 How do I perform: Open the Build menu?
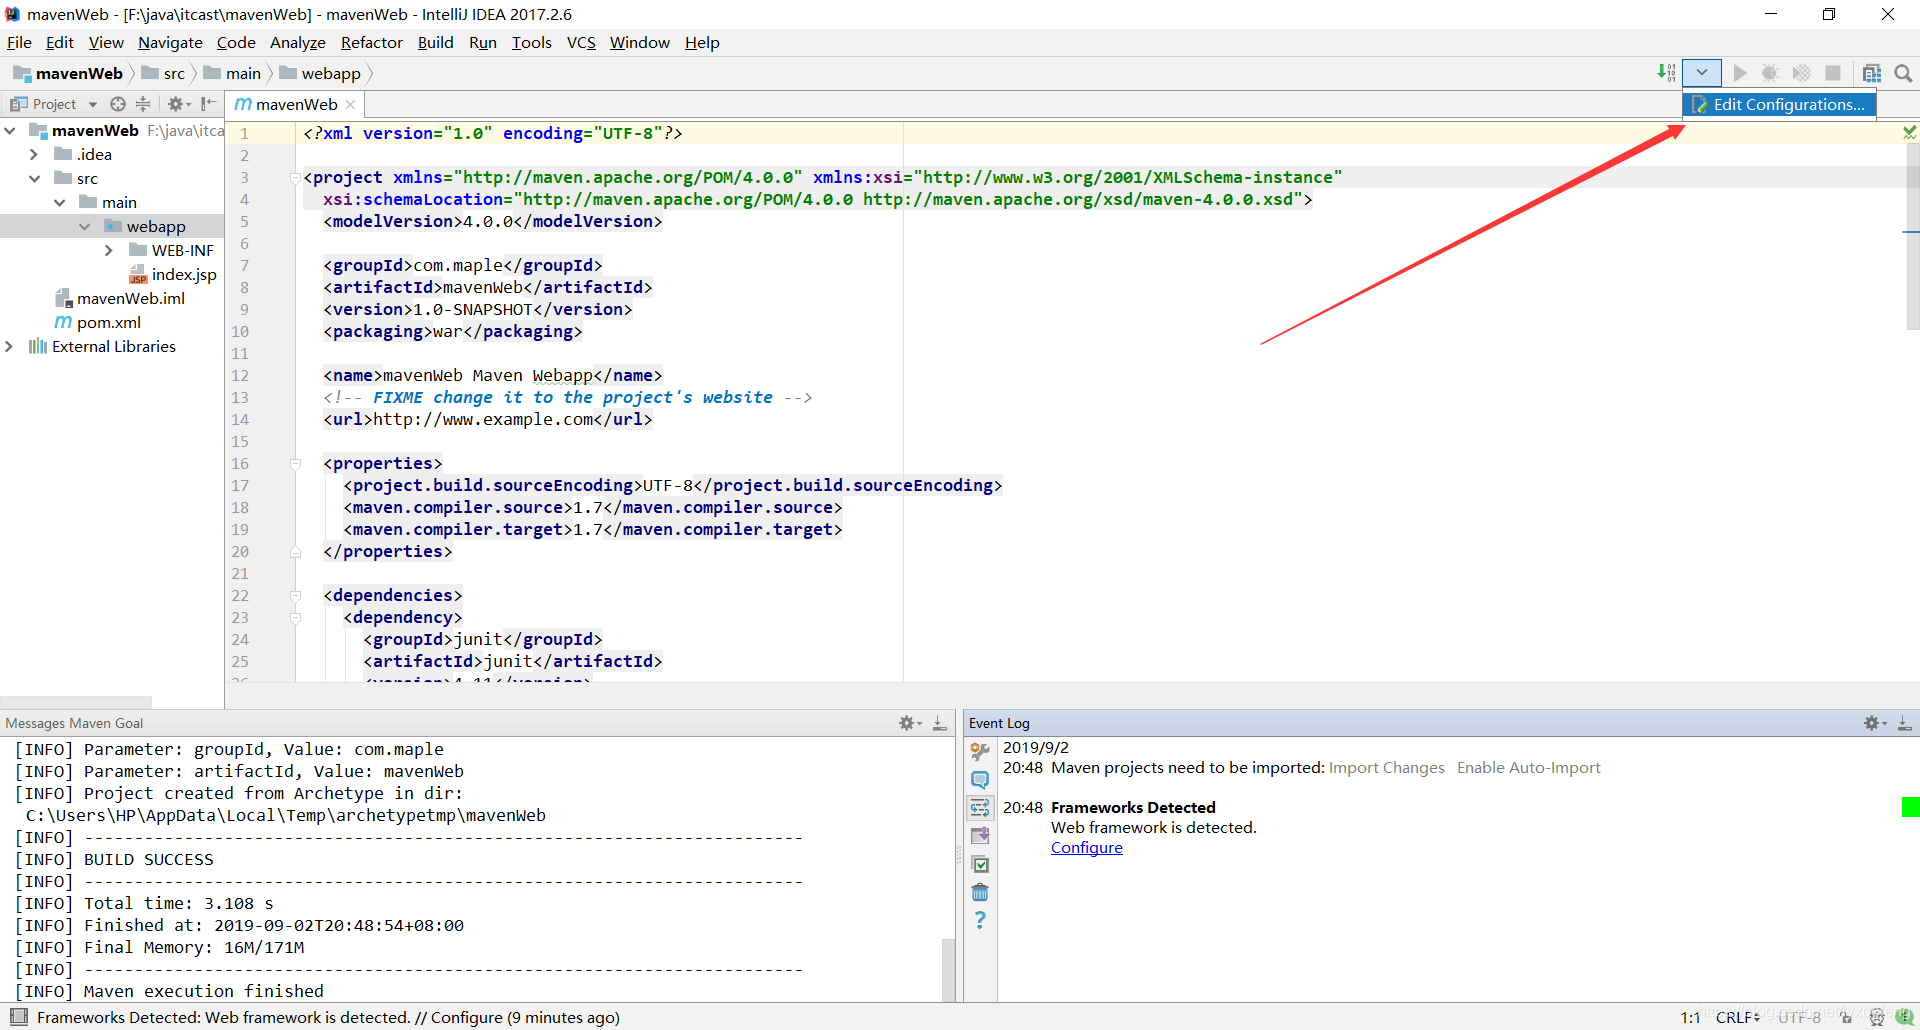pyautogui.click(x=435, y=42)
